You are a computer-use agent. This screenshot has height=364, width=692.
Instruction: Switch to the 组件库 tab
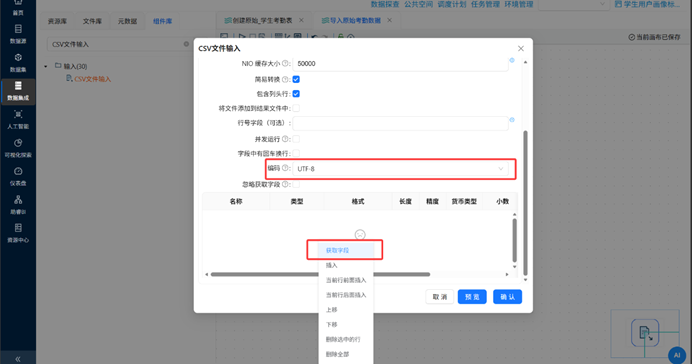[x=162, y=21]
